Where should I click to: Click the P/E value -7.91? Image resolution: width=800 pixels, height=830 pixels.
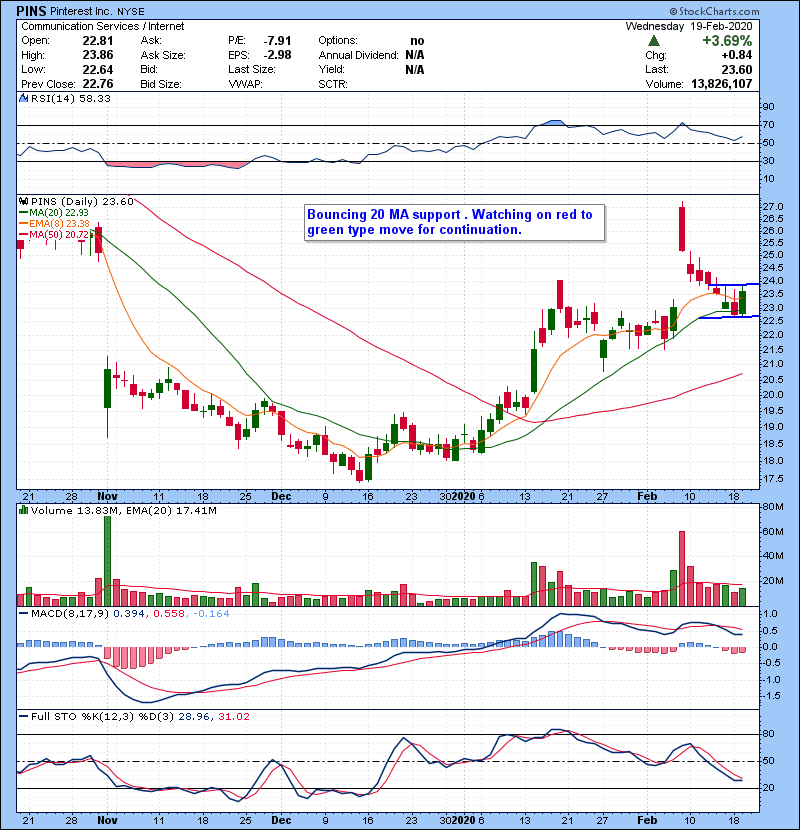coord(277,41)
